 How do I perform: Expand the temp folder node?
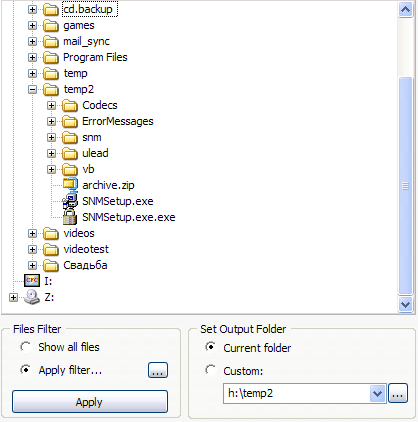[x=32, y=73]
